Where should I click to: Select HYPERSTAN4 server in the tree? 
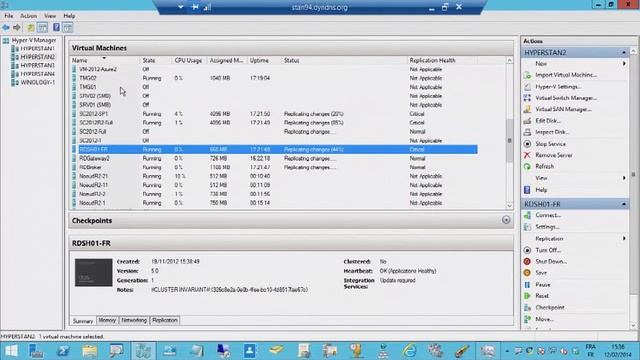(37, 74)
